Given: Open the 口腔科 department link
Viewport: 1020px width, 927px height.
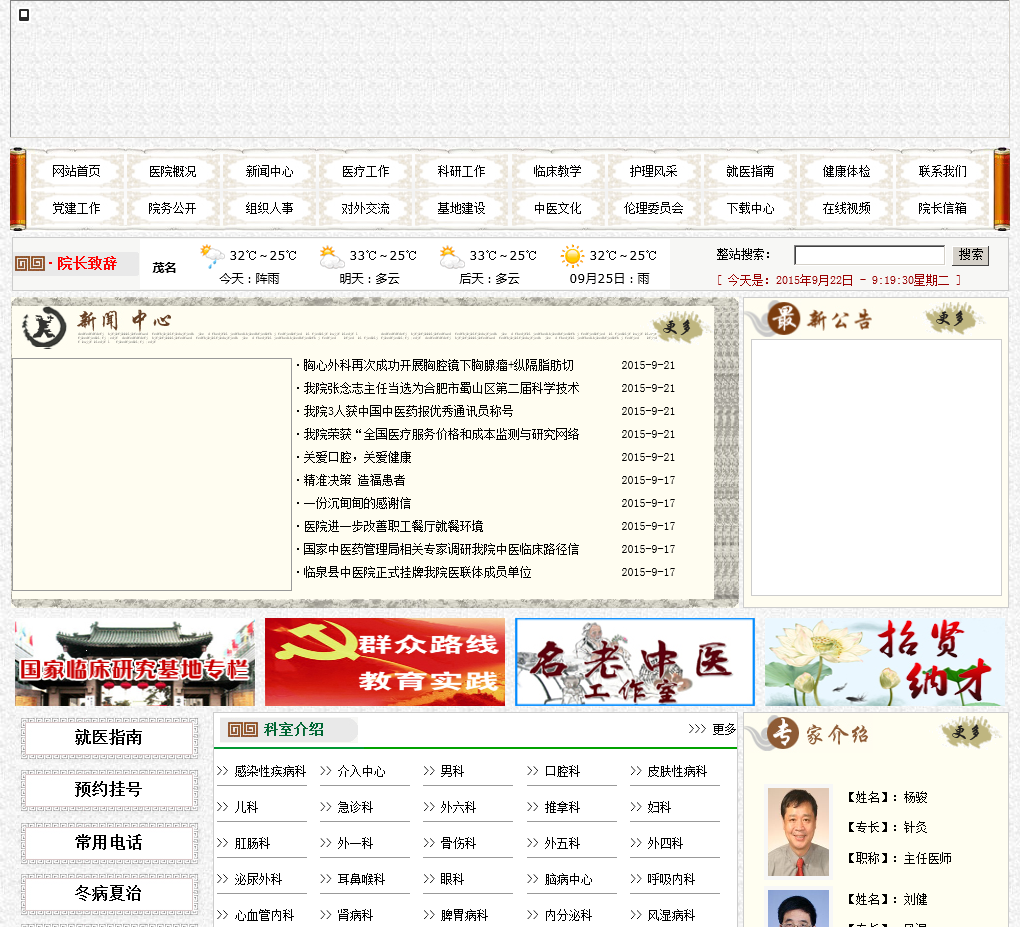Looking at the screenshot, I should coord(562,772).
